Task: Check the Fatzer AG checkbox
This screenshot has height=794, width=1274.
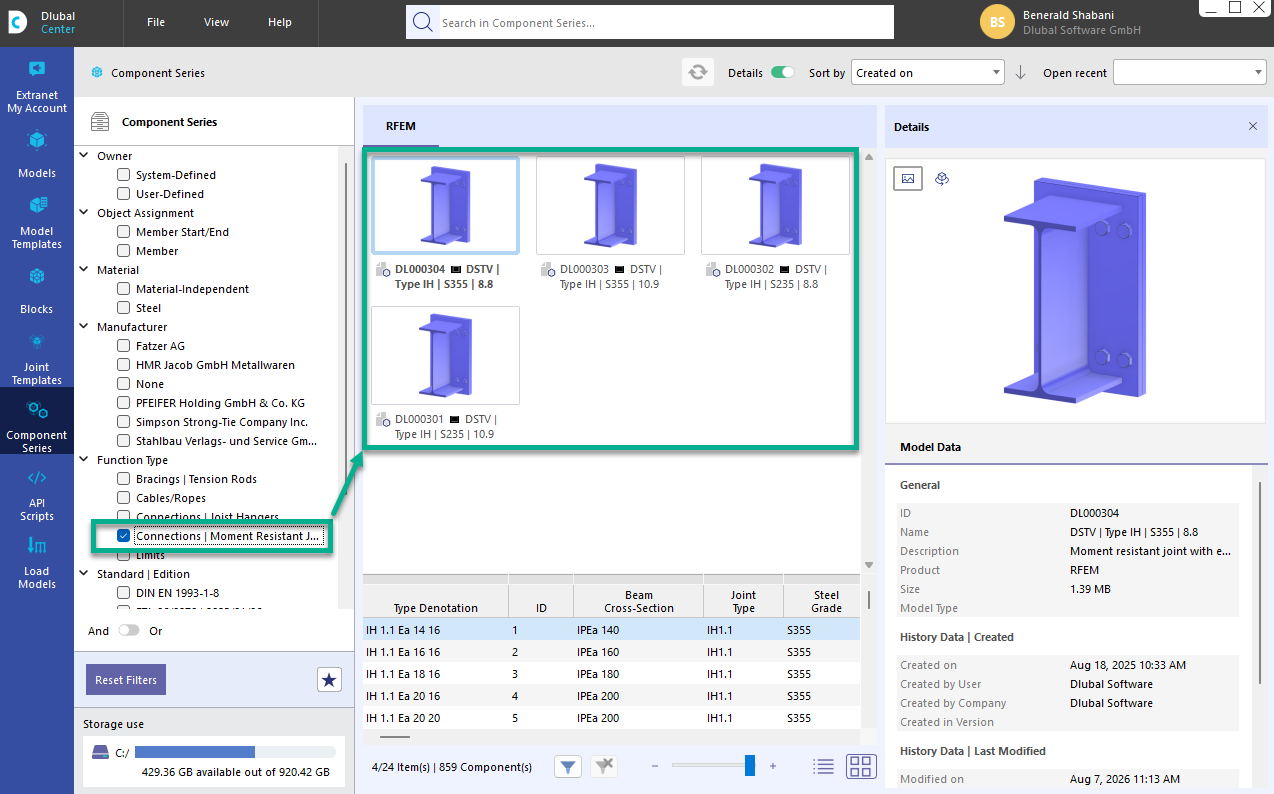Action: (x=124, y=346)
